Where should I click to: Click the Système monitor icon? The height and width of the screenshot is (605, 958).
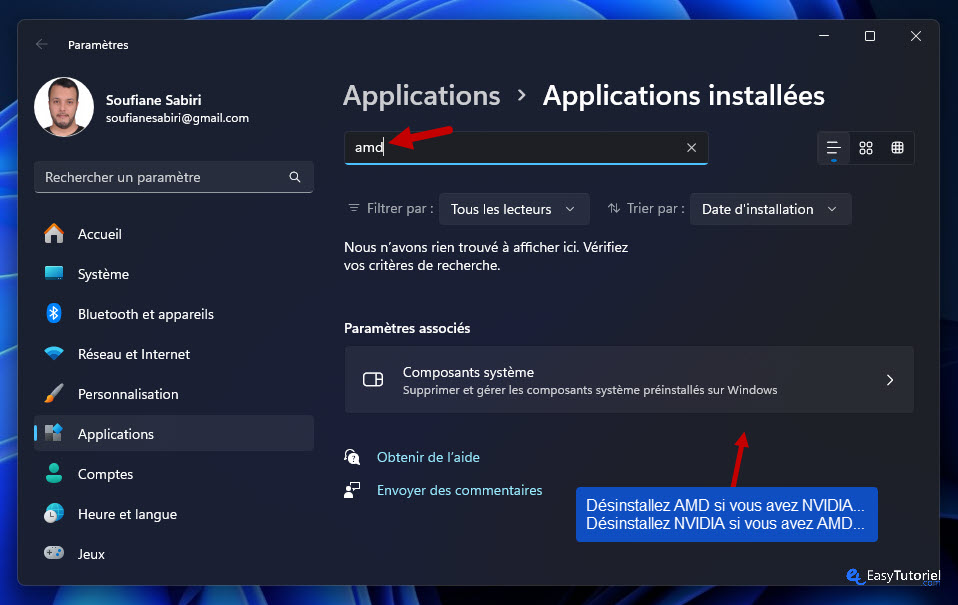click(x=54, y=273)
